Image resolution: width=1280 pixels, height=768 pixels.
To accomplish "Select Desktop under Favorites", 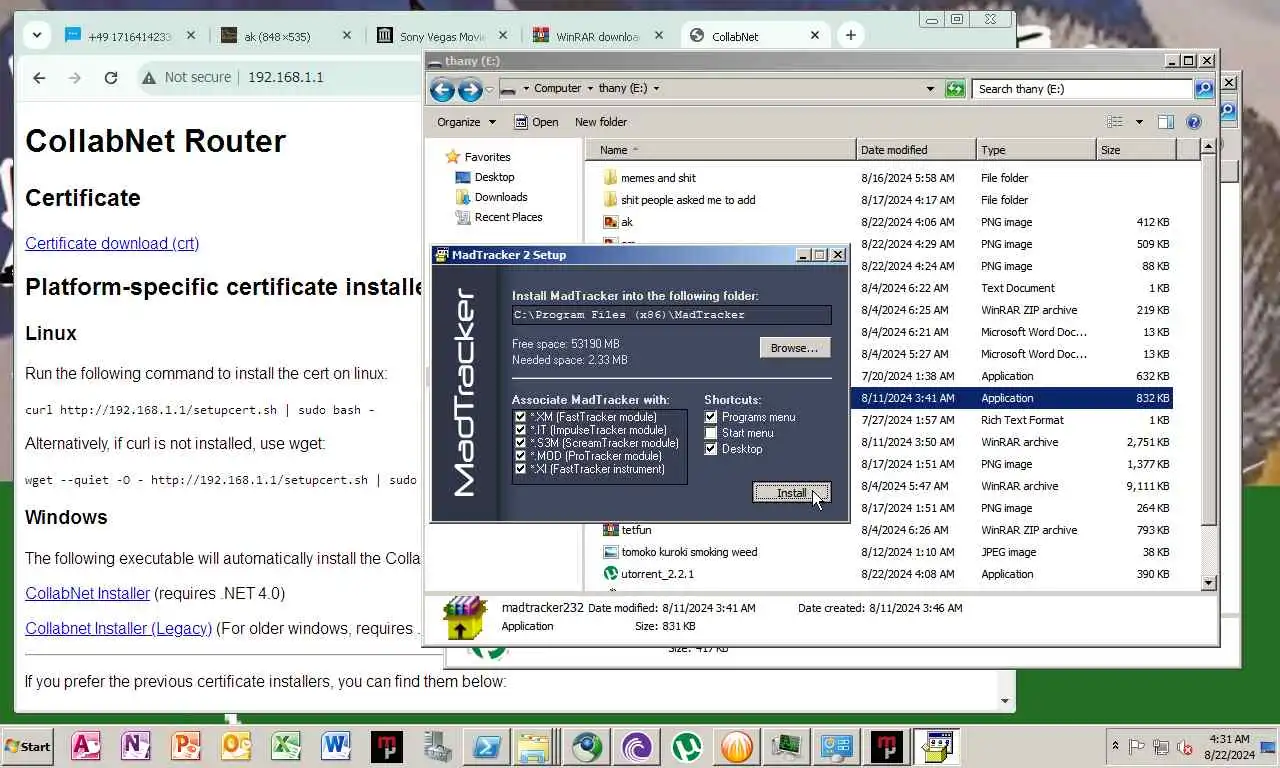I will click(494, 177).
